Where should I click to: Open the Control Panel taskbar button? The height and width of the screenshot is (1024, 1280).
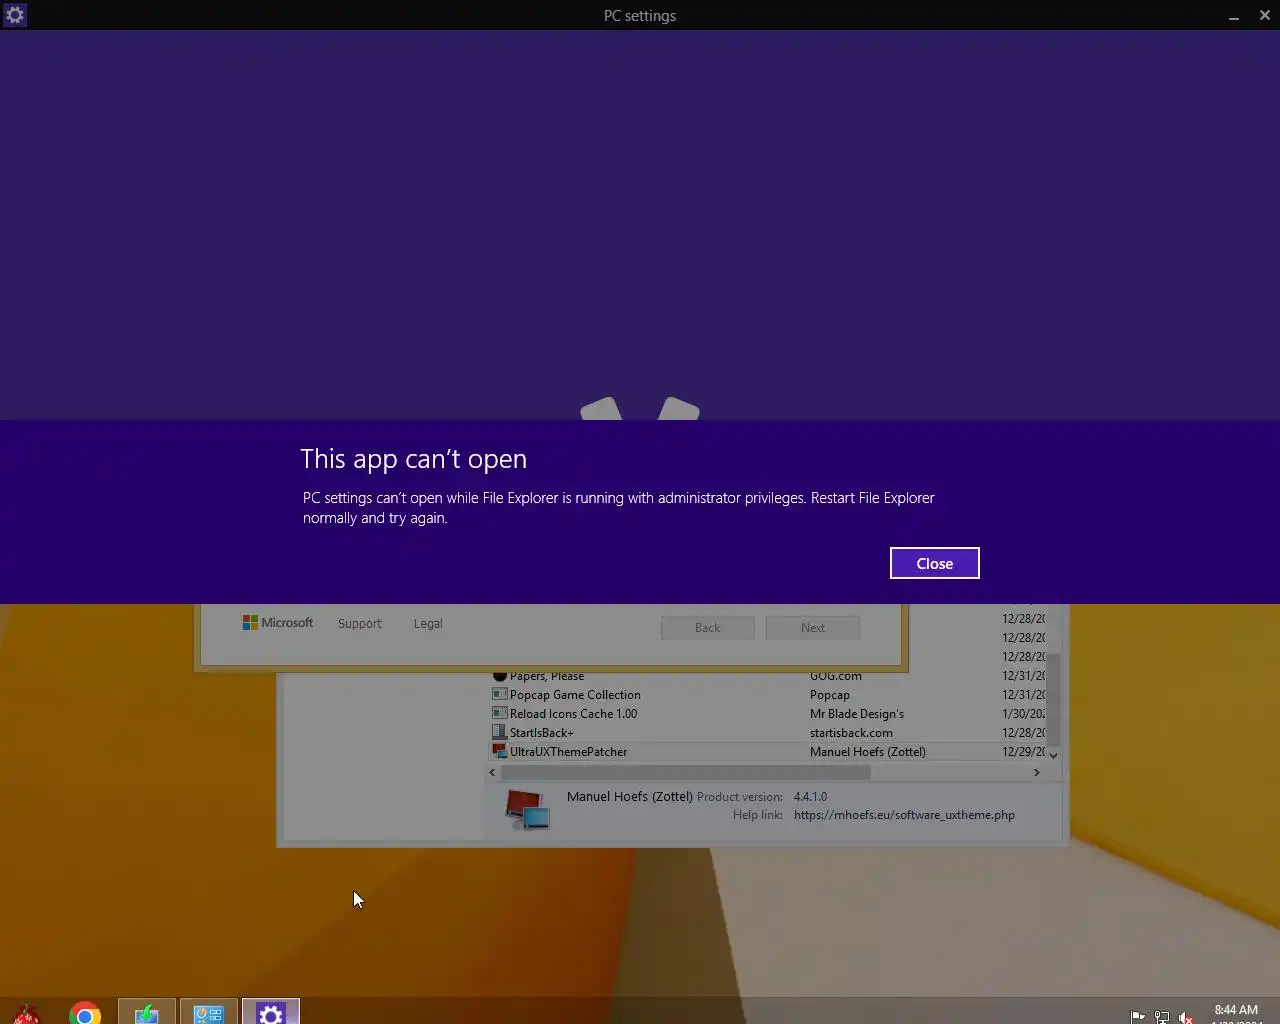pyautogui.click(x=208, y=1012)
